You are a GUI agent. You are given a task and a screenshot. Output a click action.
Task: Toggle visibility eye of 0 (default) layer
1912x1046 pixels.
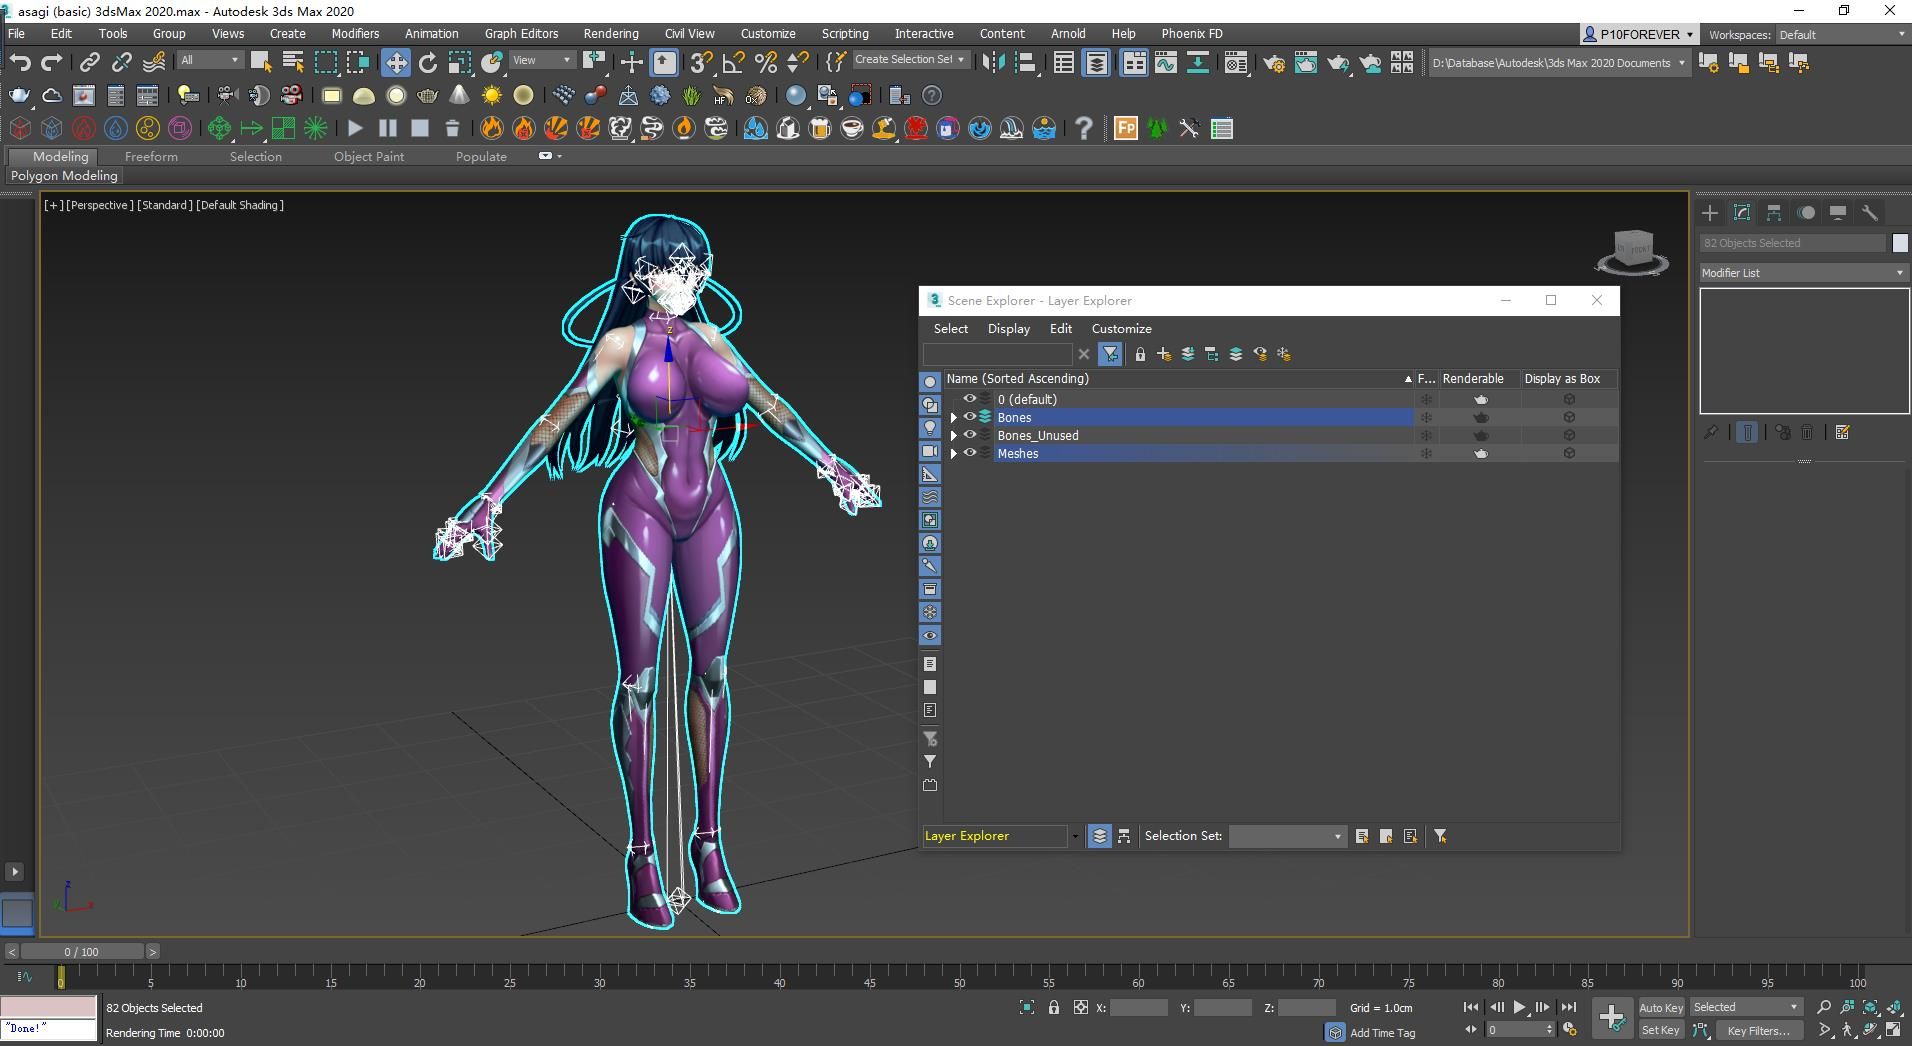coord(969,399)
